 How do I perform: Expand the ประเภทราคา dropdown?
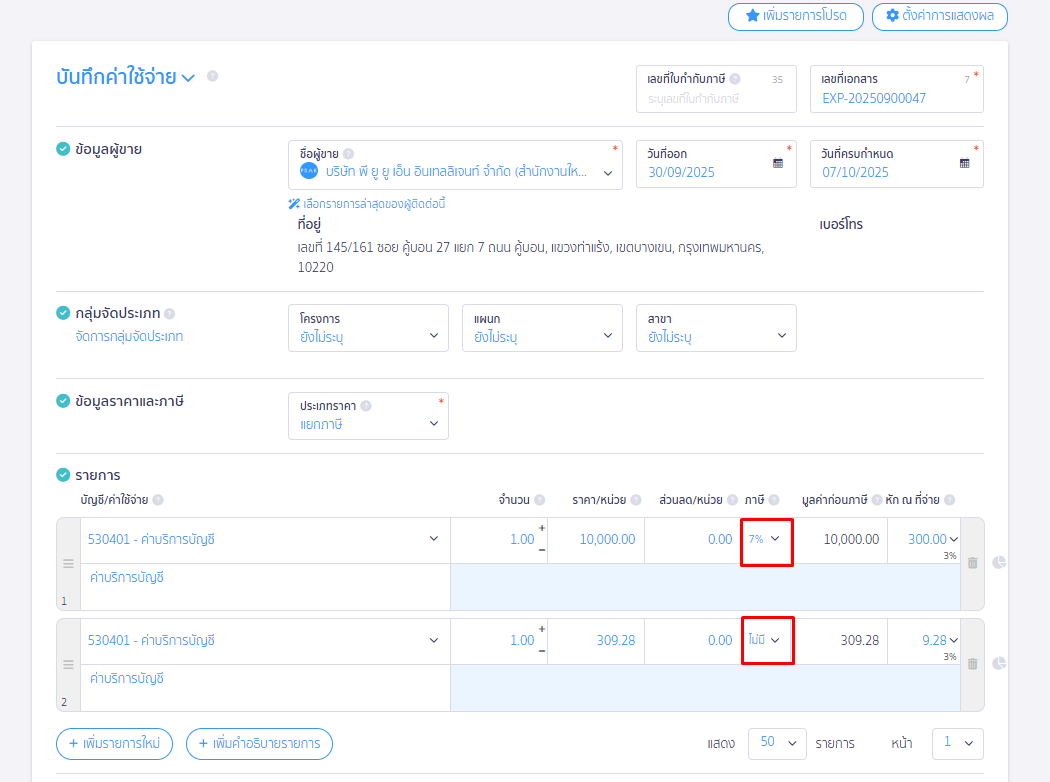point(368,416)
